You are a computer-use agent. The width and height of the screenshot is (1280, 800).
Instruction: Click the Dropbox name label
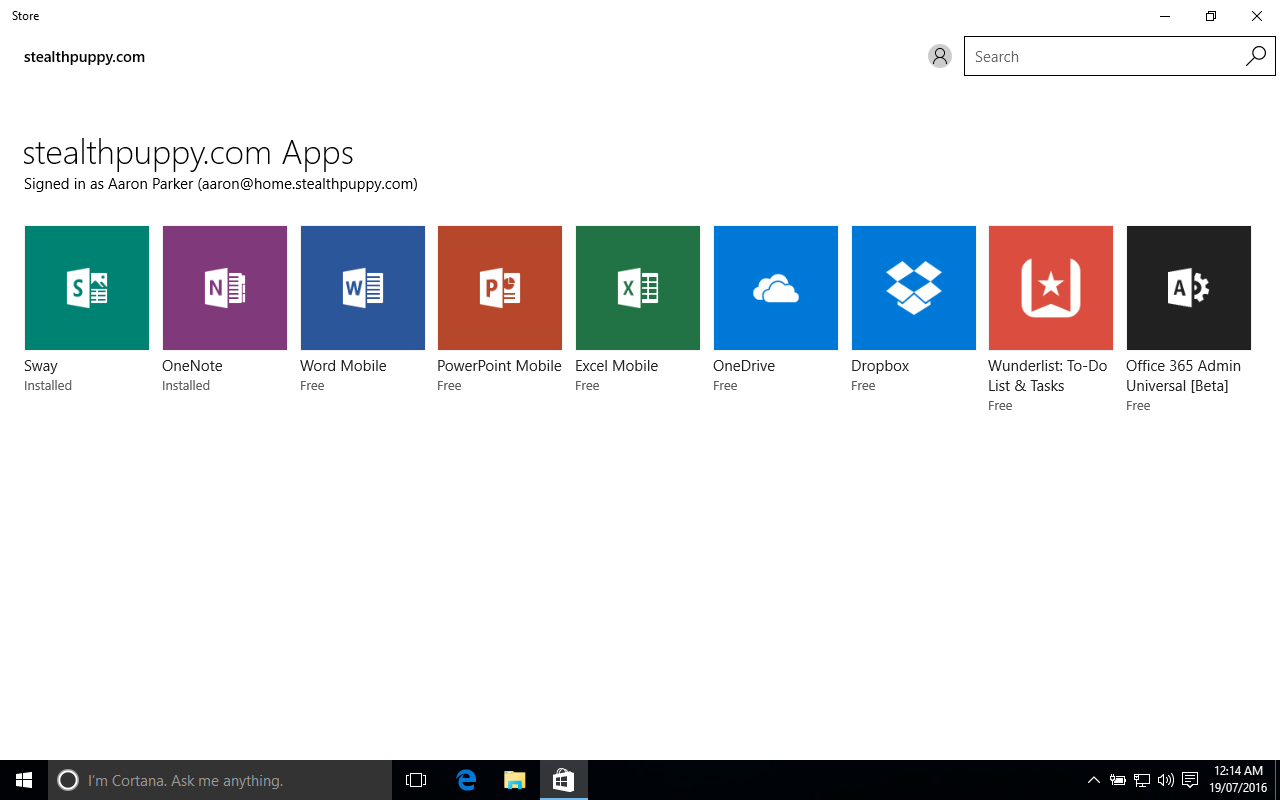[880, 366]
